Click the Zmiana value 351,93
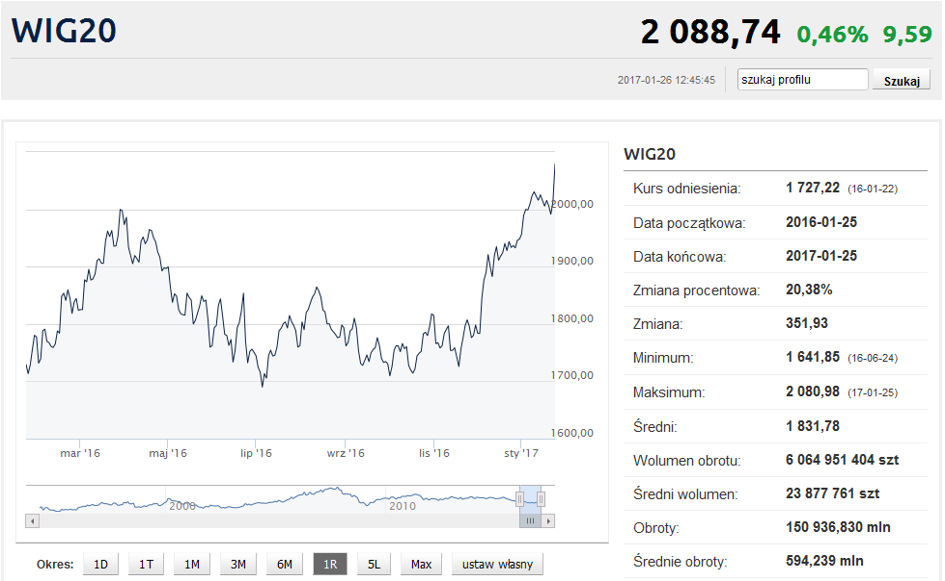The image size is (945, 581). (x=806, y=323)
